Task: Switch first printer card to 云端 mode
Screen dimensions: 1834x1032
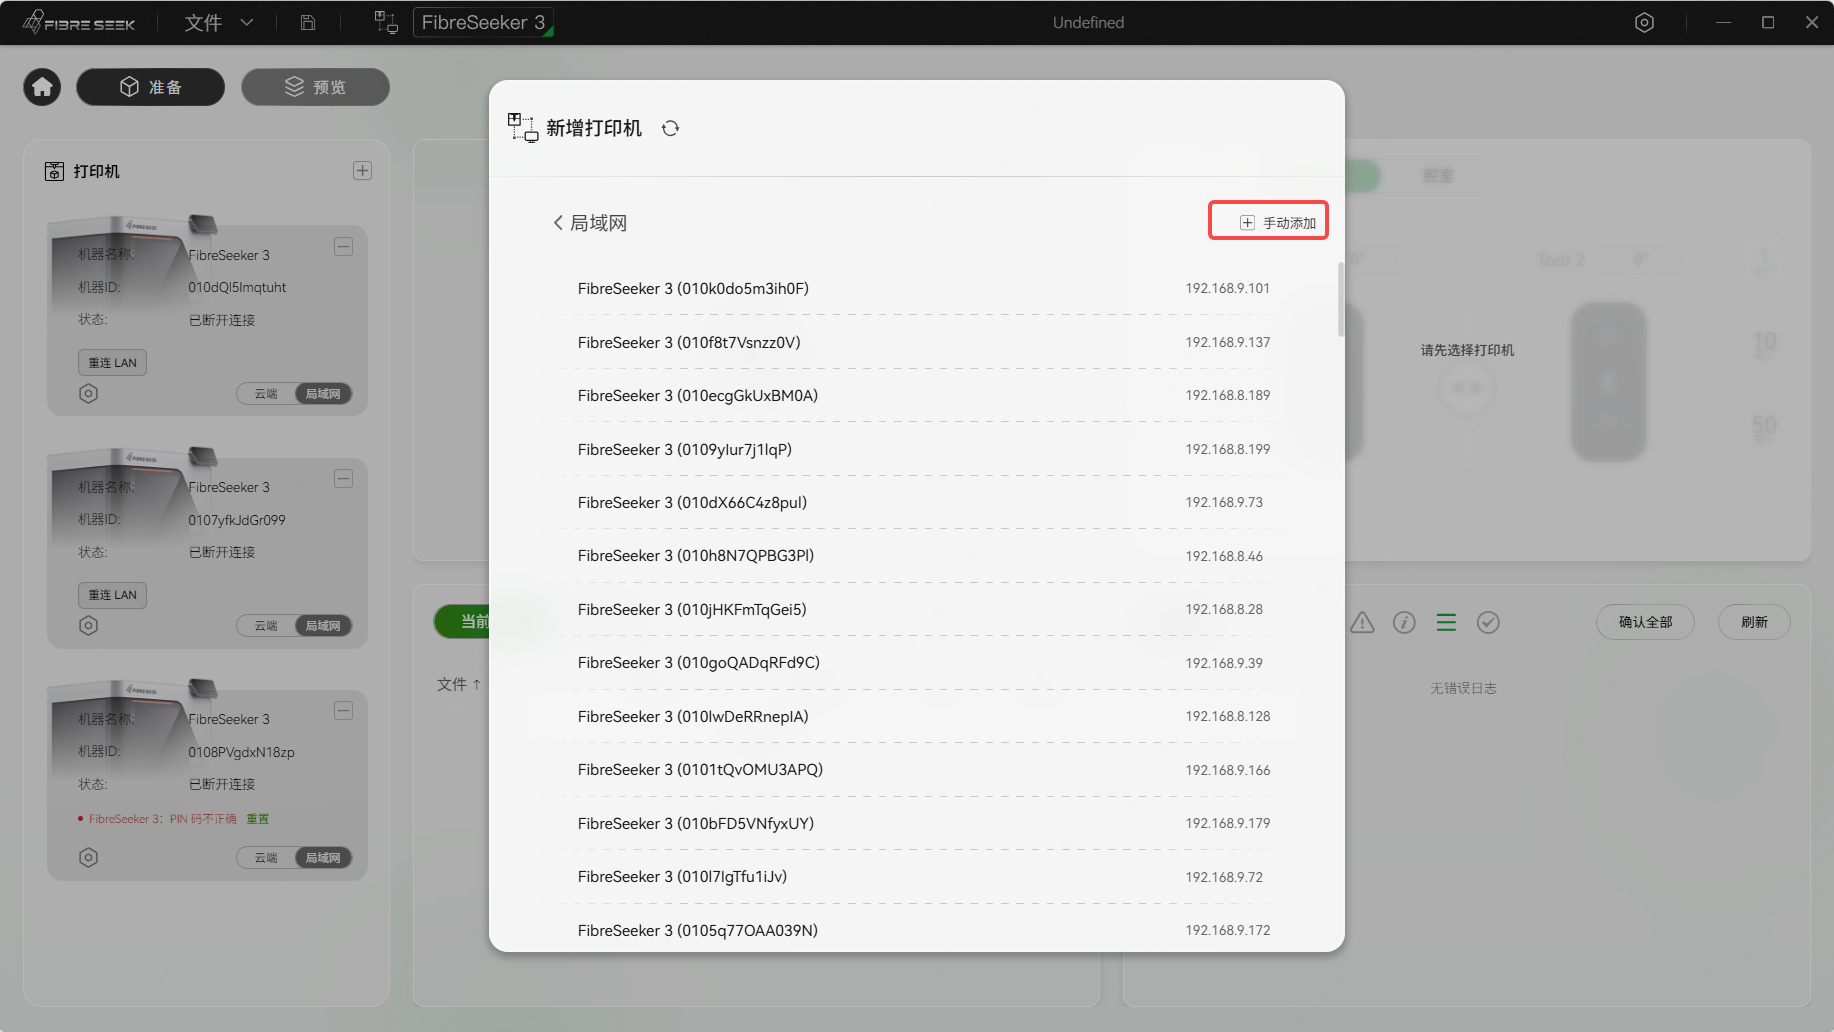Action: (266, 394)
